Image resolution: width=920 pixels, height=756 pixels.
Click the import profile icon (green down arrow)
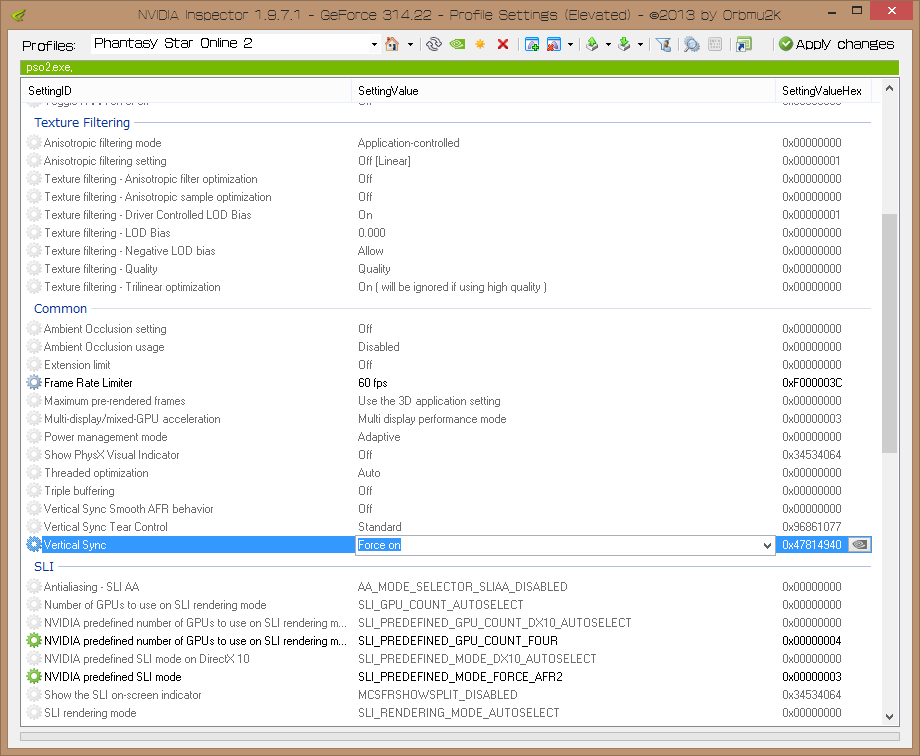click(624, 44)
